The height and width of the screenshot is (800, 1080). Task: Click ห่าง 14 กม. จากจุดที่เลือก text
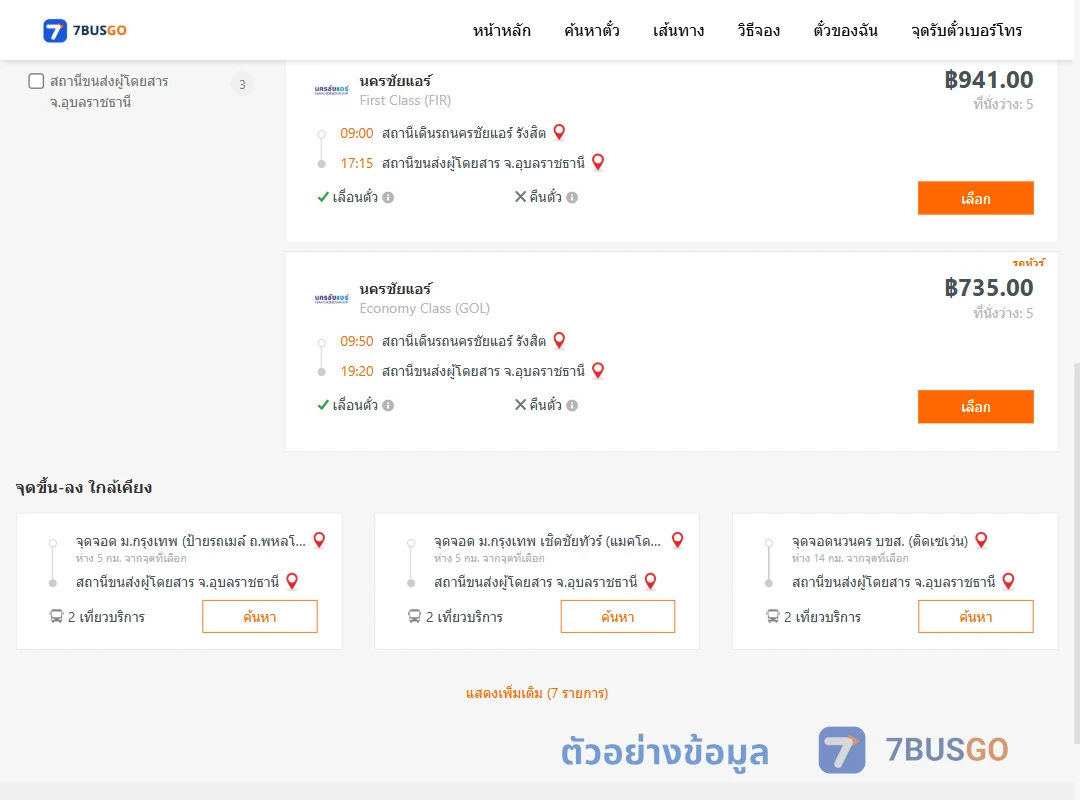(x=850, y=558)
